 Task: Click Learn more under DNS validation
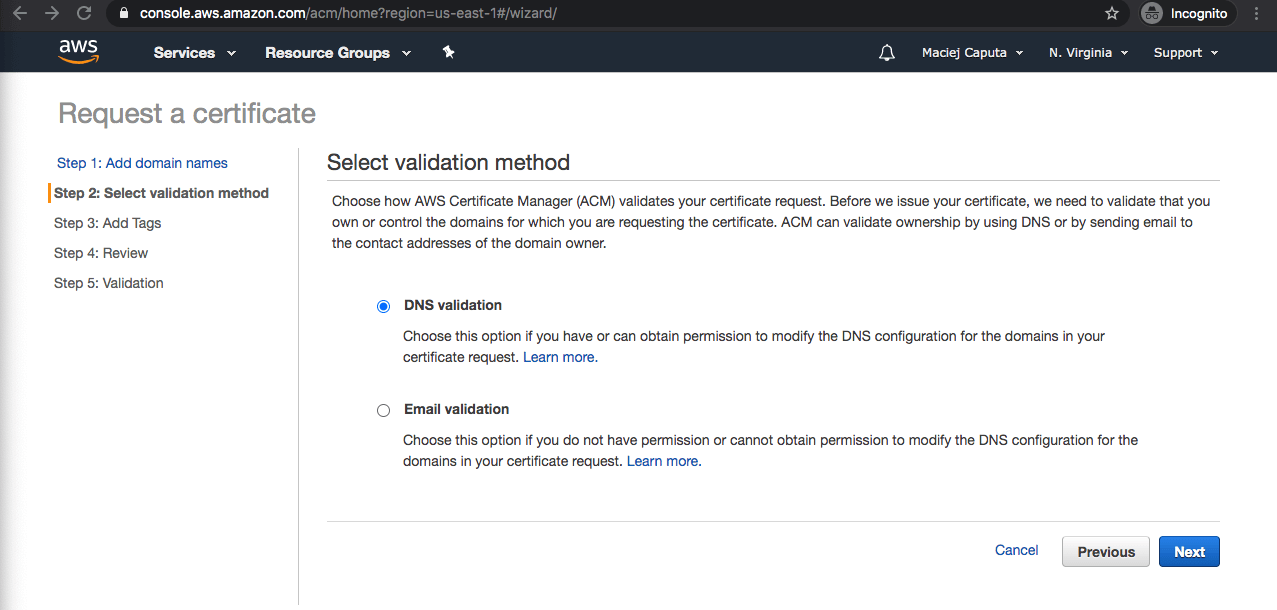click(559, 357)
